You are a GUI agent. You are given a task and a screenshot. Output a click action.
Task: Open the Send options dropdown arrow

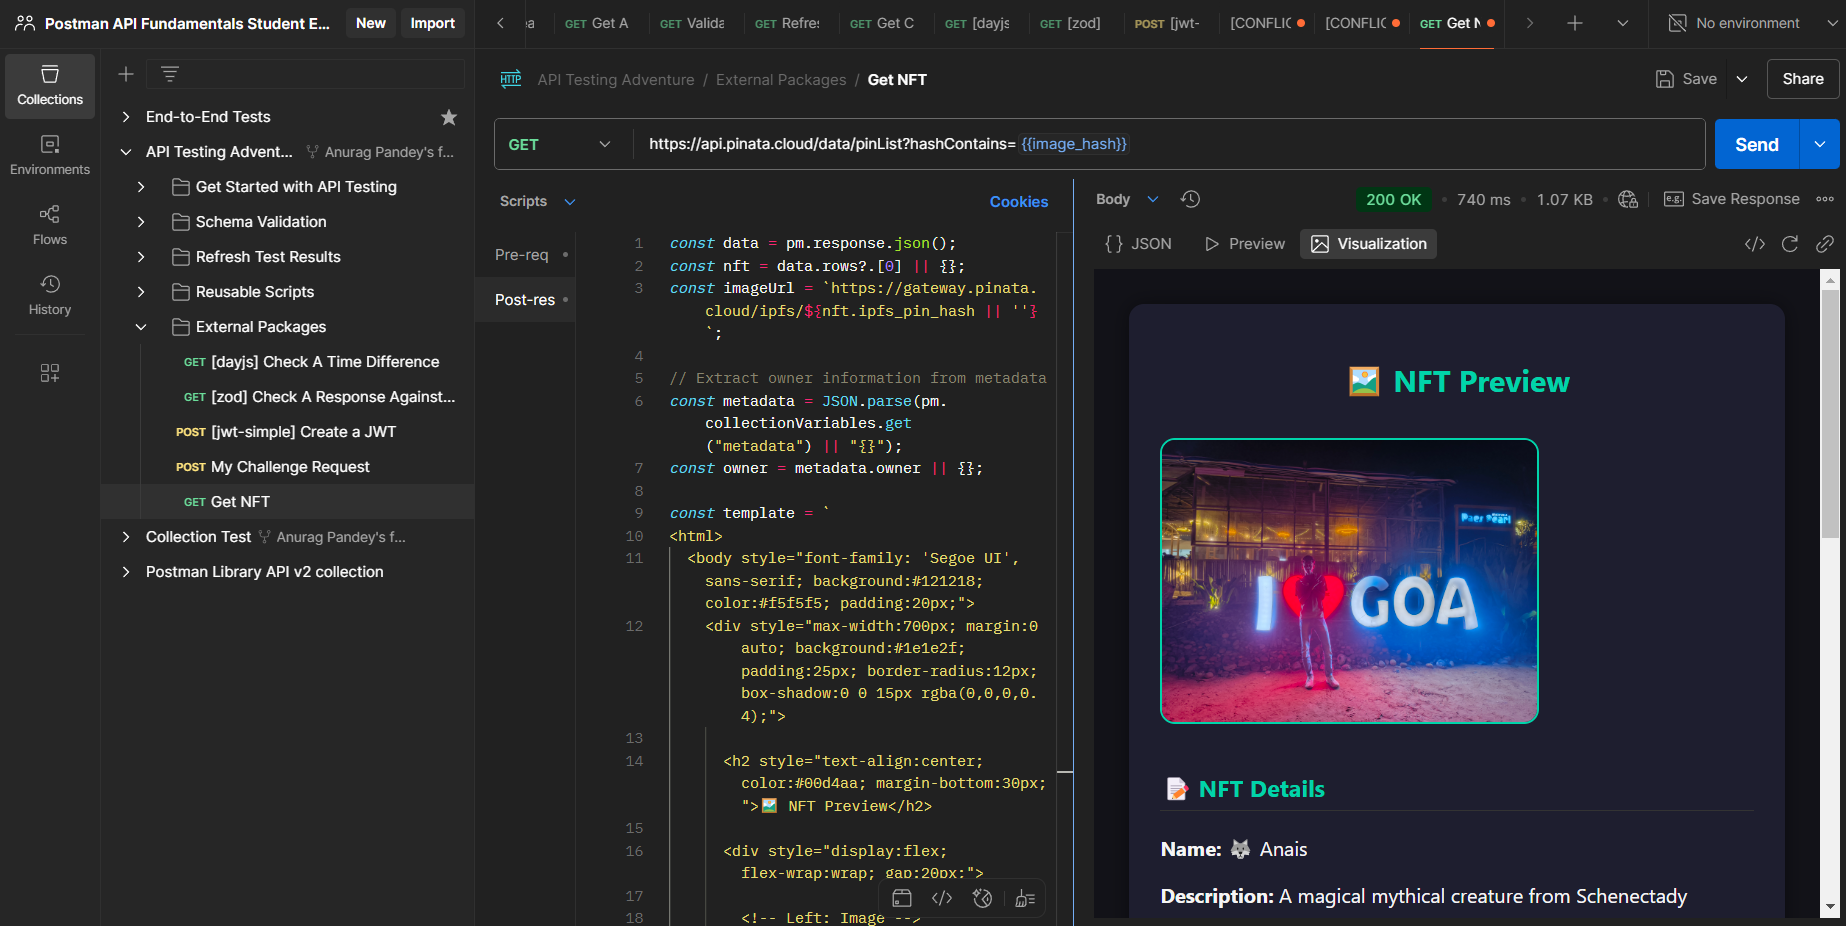[1820, 144]
